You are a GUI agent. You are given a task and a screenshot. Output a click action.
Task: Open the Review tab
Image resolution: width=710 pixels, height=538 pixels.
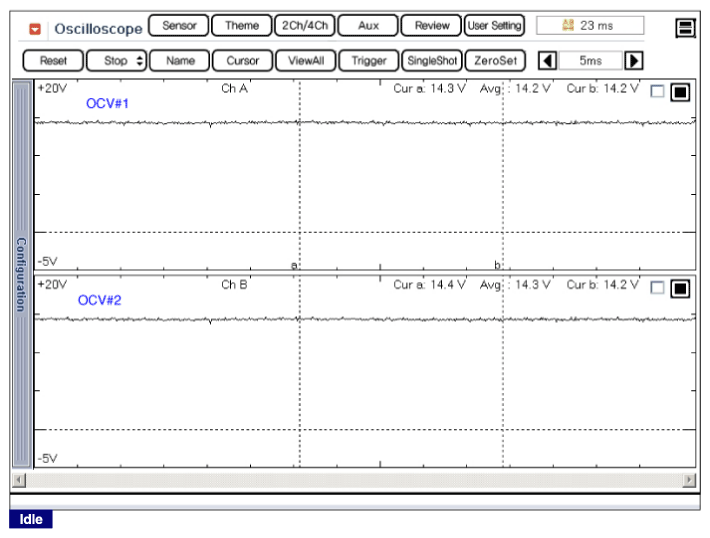[x=431, y=26]
